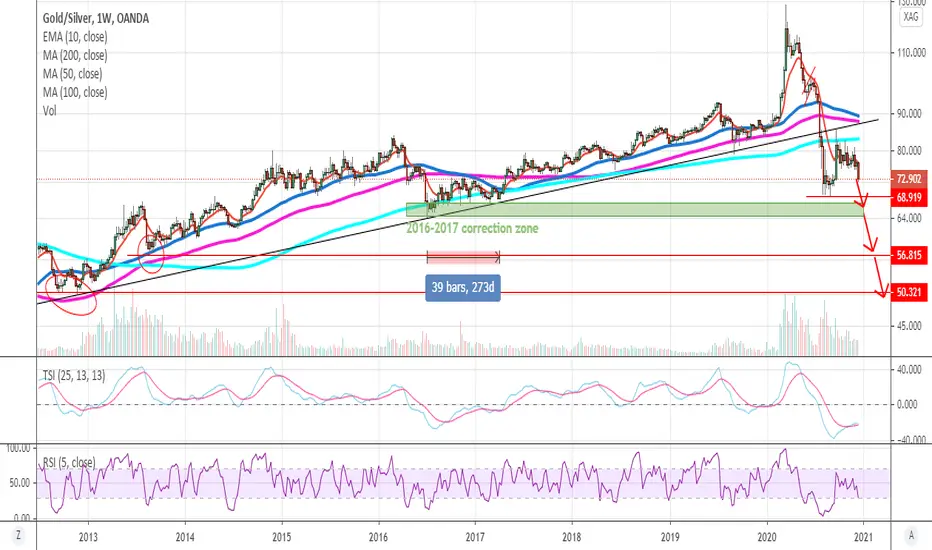932x550 pixels.
Task: Select the green correction zone rectangle
Action: coord(634,209)
